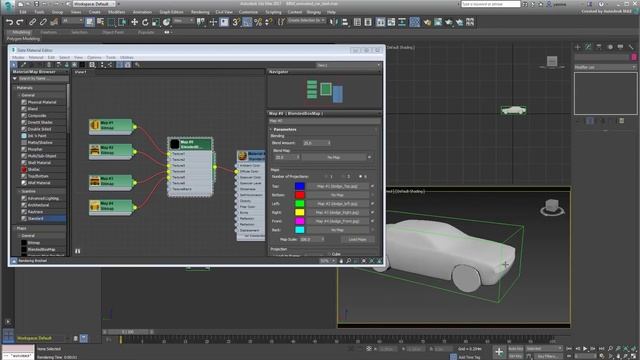The image size is (640, 360).
Task: Toggle the Left map checkbox
Action: click(x=372, y=204)
